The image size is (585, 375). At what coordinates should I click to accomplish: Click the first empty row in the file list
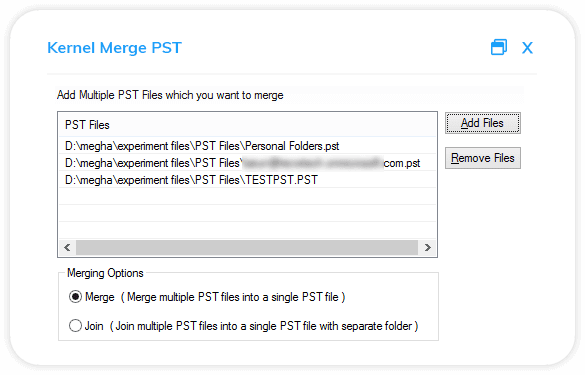tap(247, 196)
